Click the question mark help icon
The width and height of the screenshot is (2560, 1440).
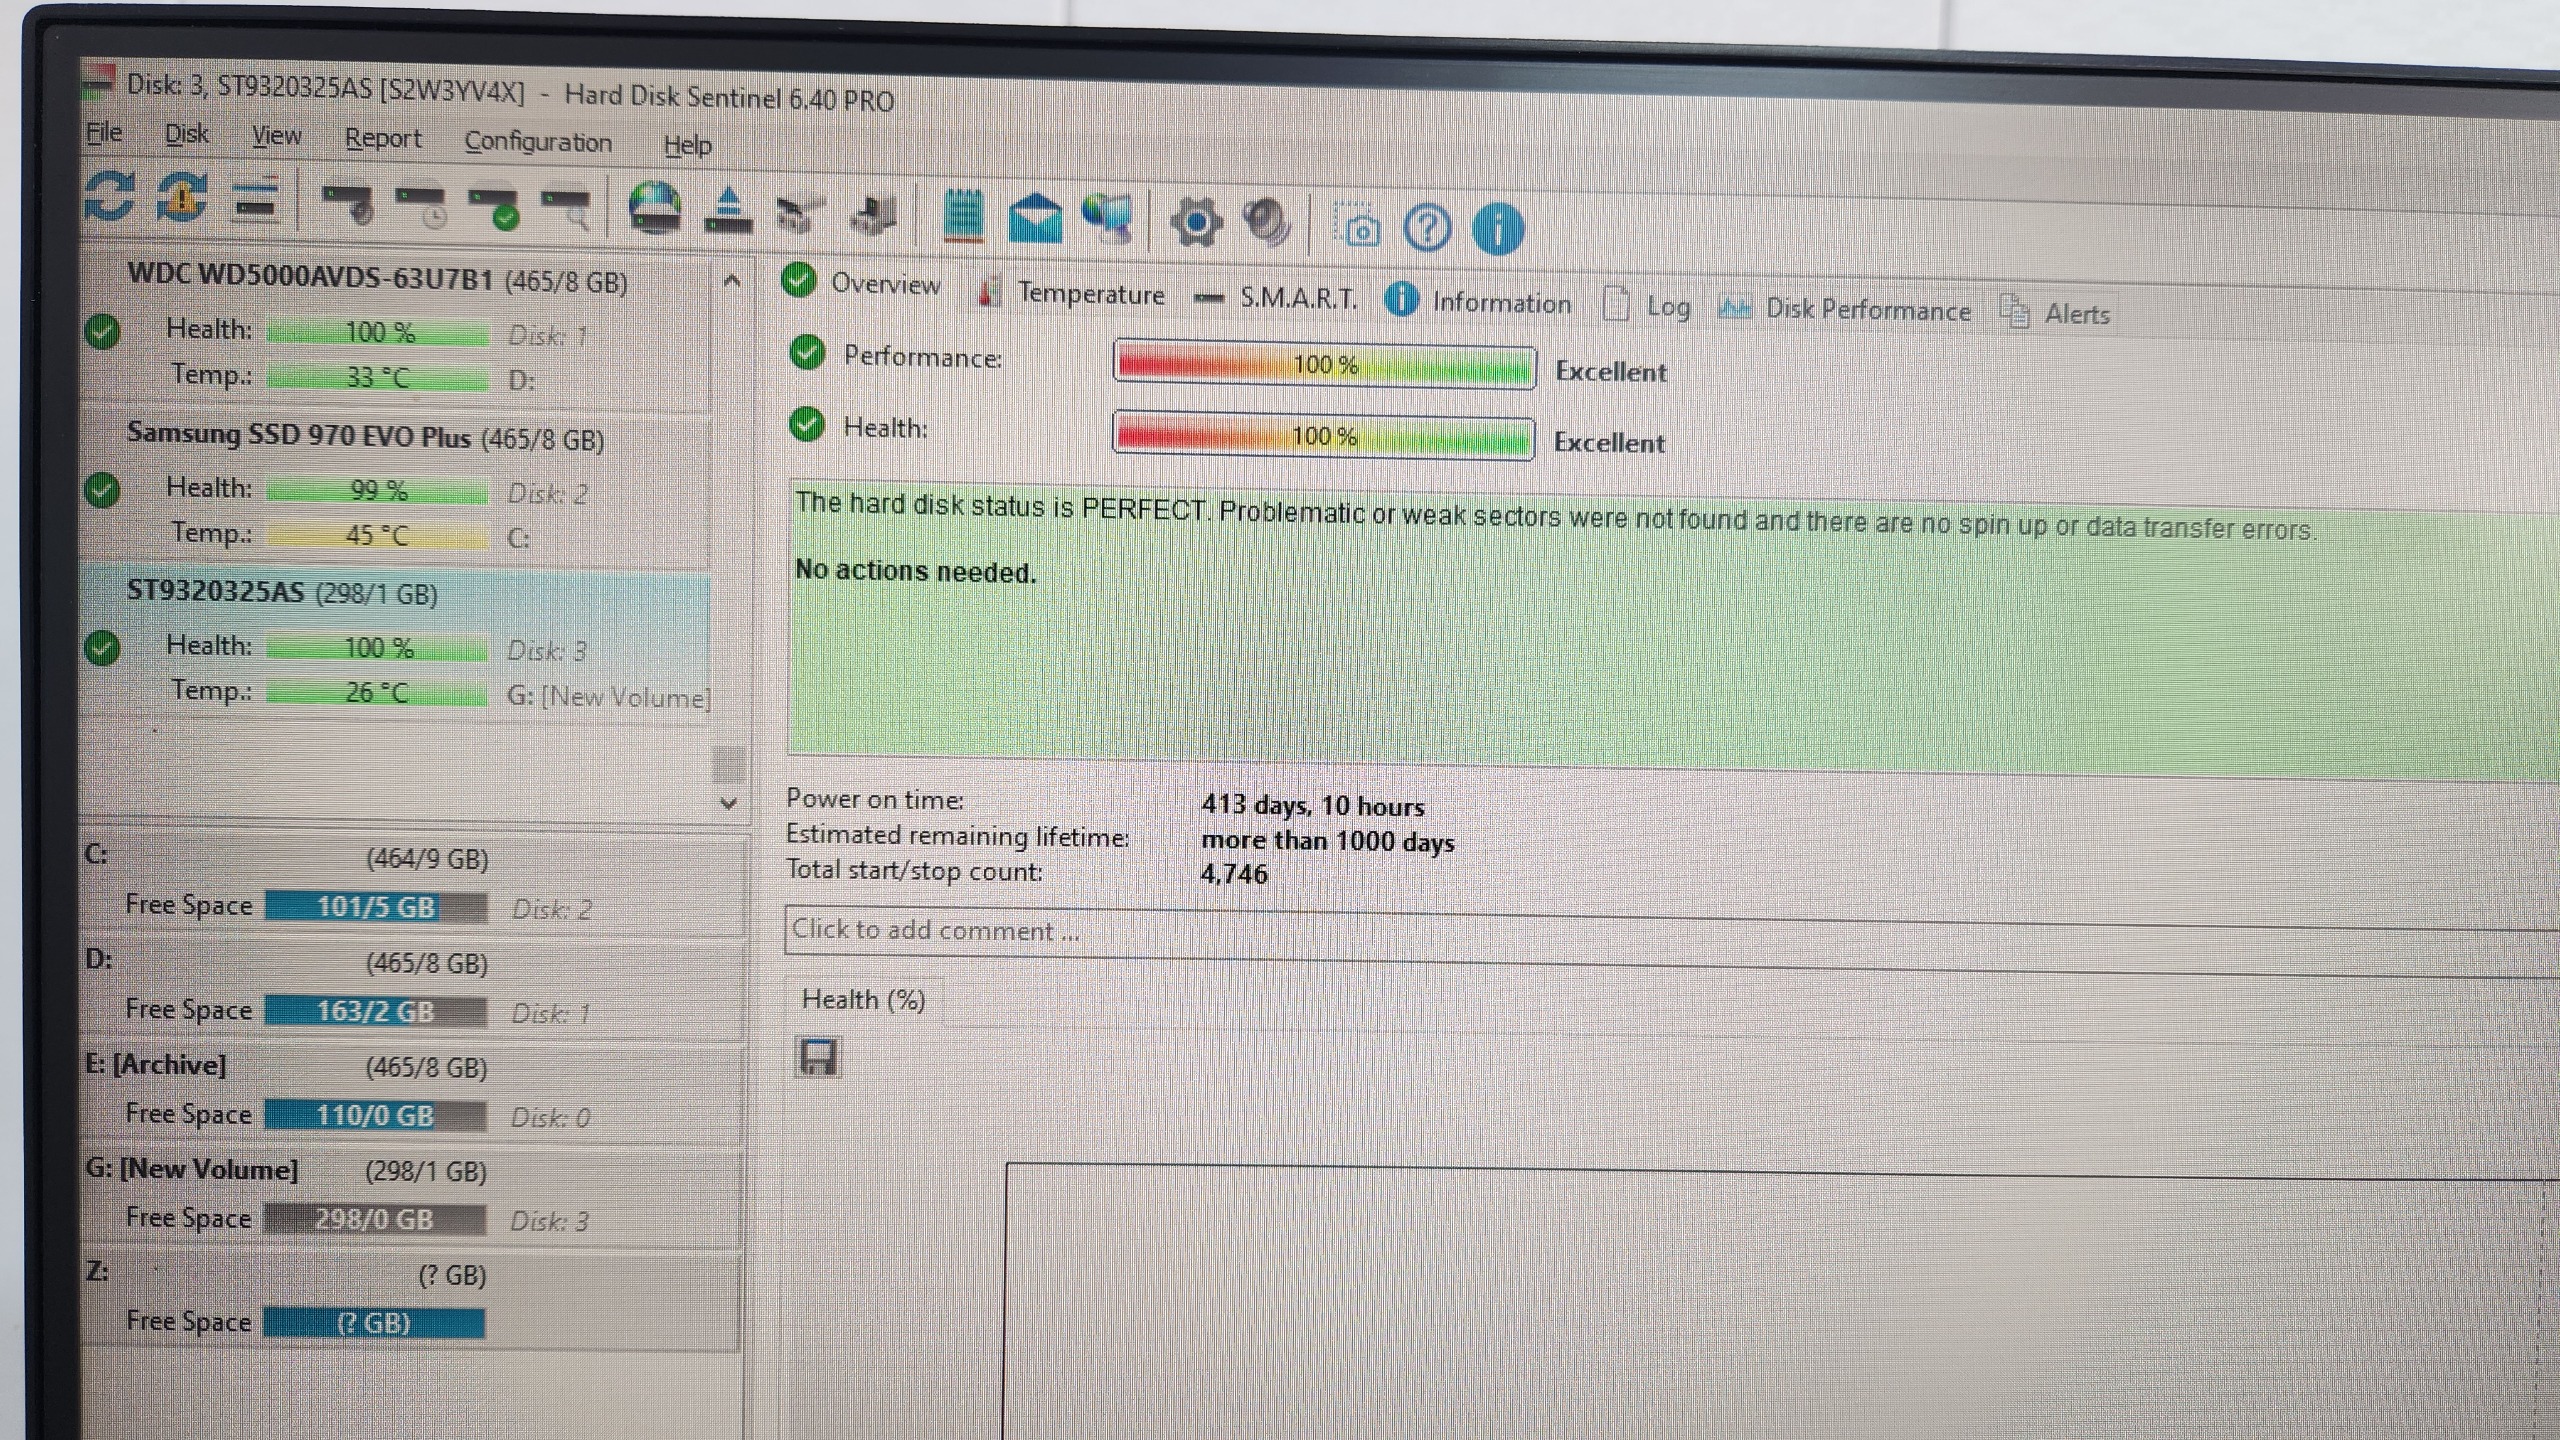(1427, 228)
